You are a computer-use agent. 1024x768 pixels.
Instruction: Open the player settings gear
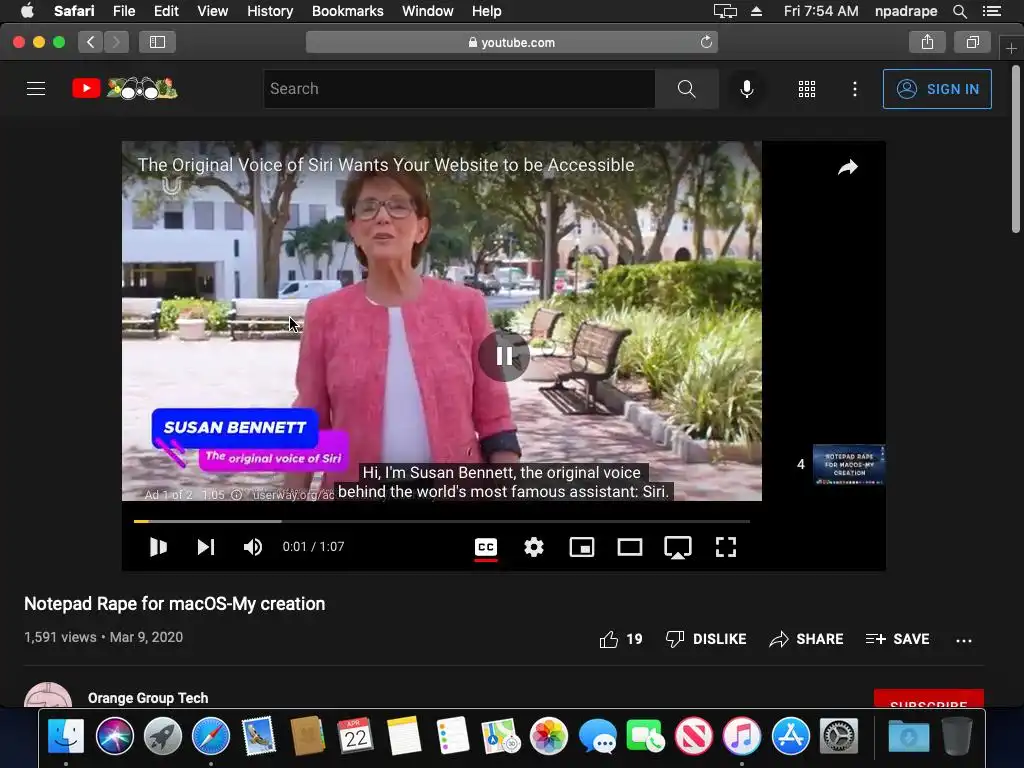(x=534, y=547)
